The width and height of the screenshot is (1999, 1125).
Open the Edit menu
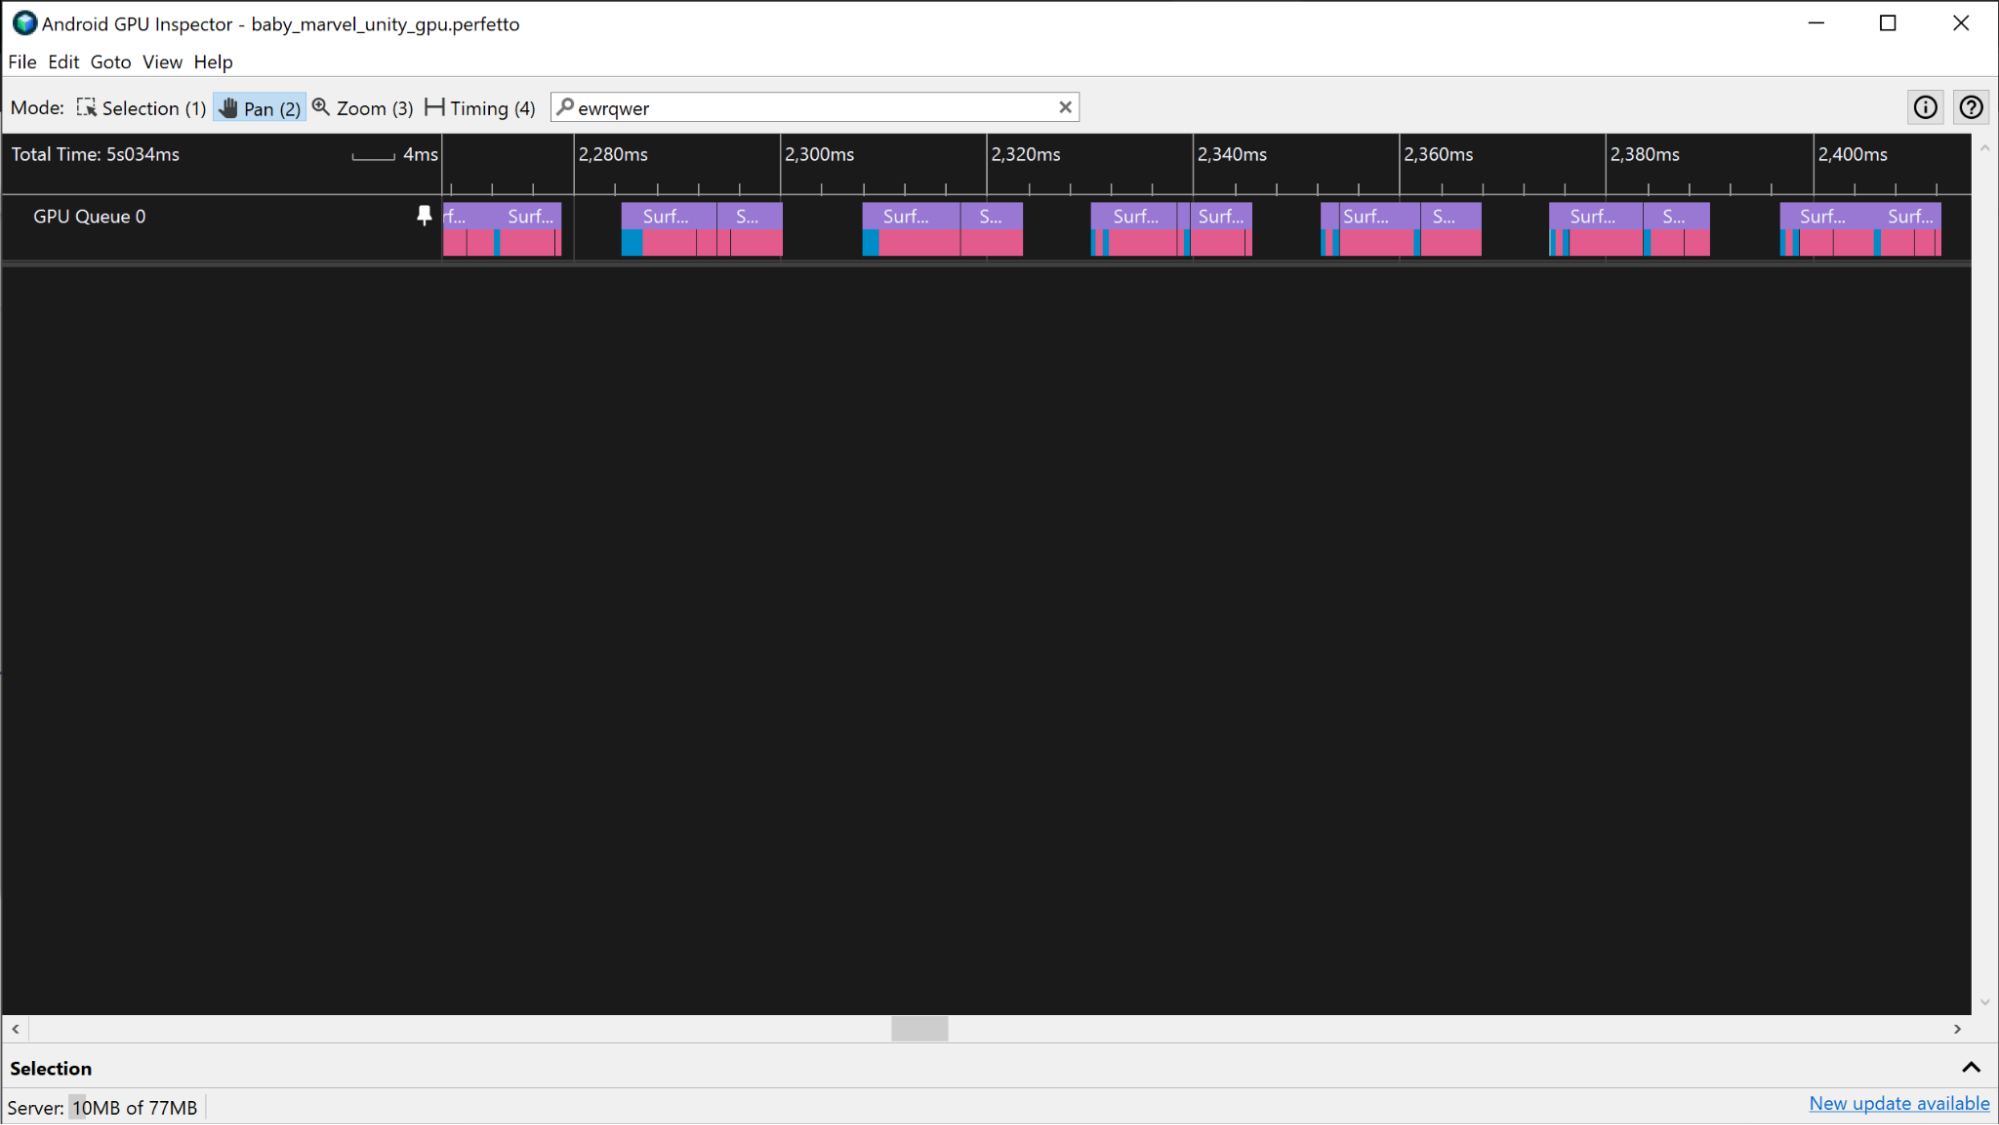coord(62,62)
